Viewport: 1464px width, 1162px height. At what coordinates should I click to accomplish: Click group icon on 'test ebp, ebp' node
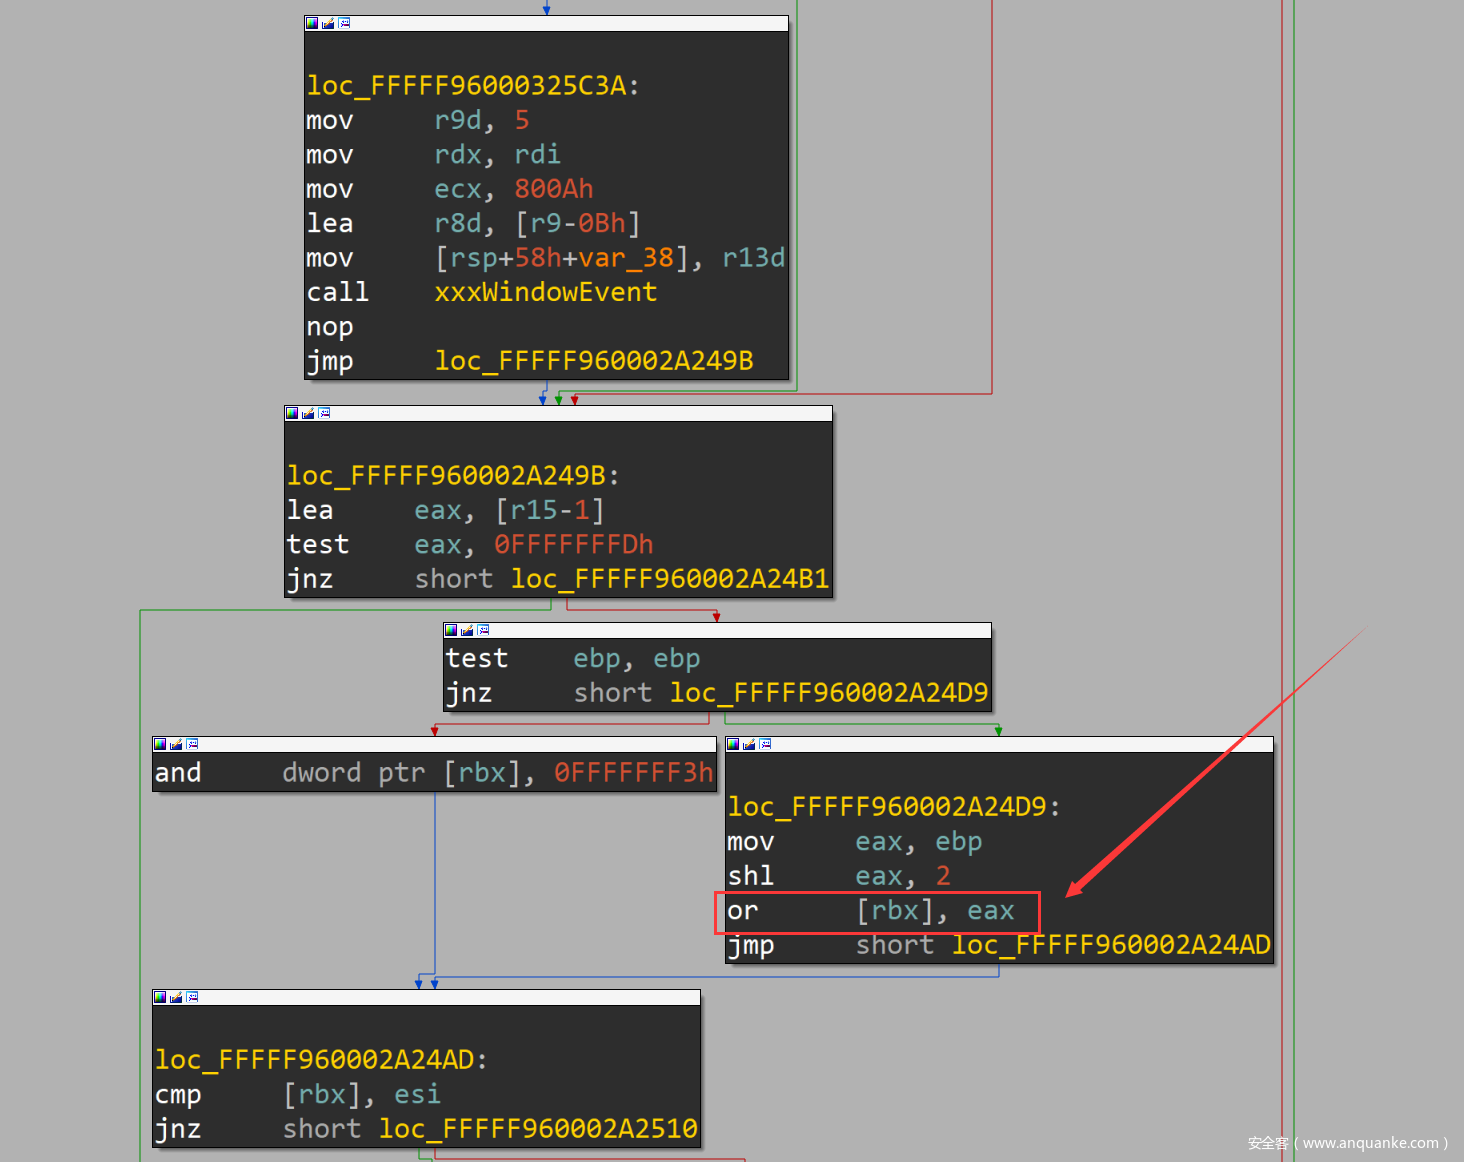tap(483, 630)
